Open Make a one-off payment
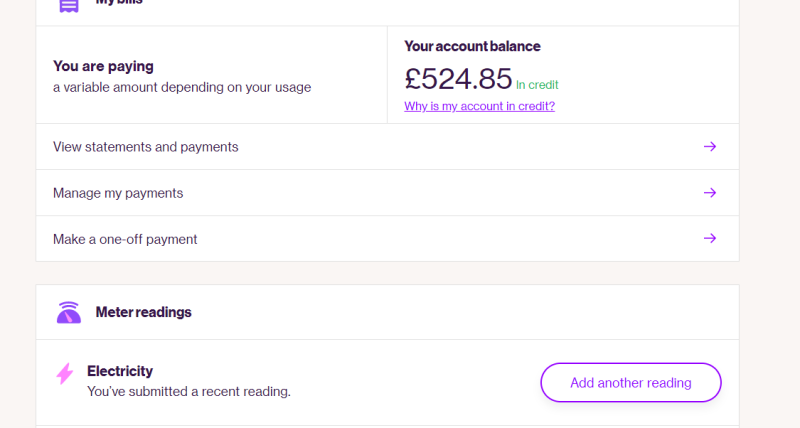This screenshot has height=428, width=800. point(387,238)
